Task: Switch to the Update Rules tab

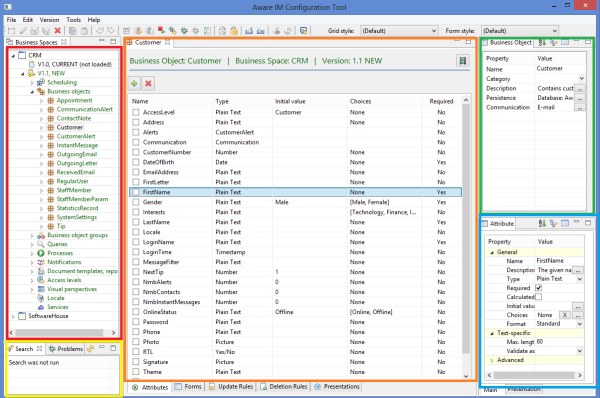Action: (x=231, y=387)
